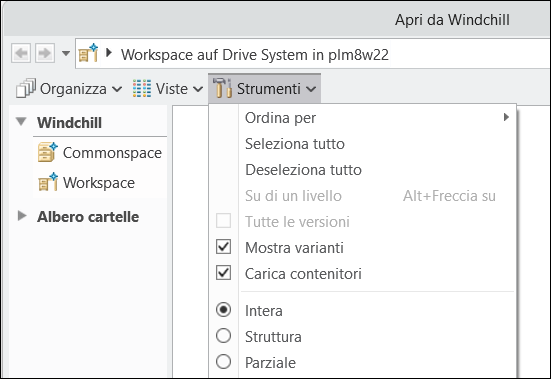Click the Organizza stacked pages icon
The height and width of the screenshot is (379, 551).
(26, 88)
